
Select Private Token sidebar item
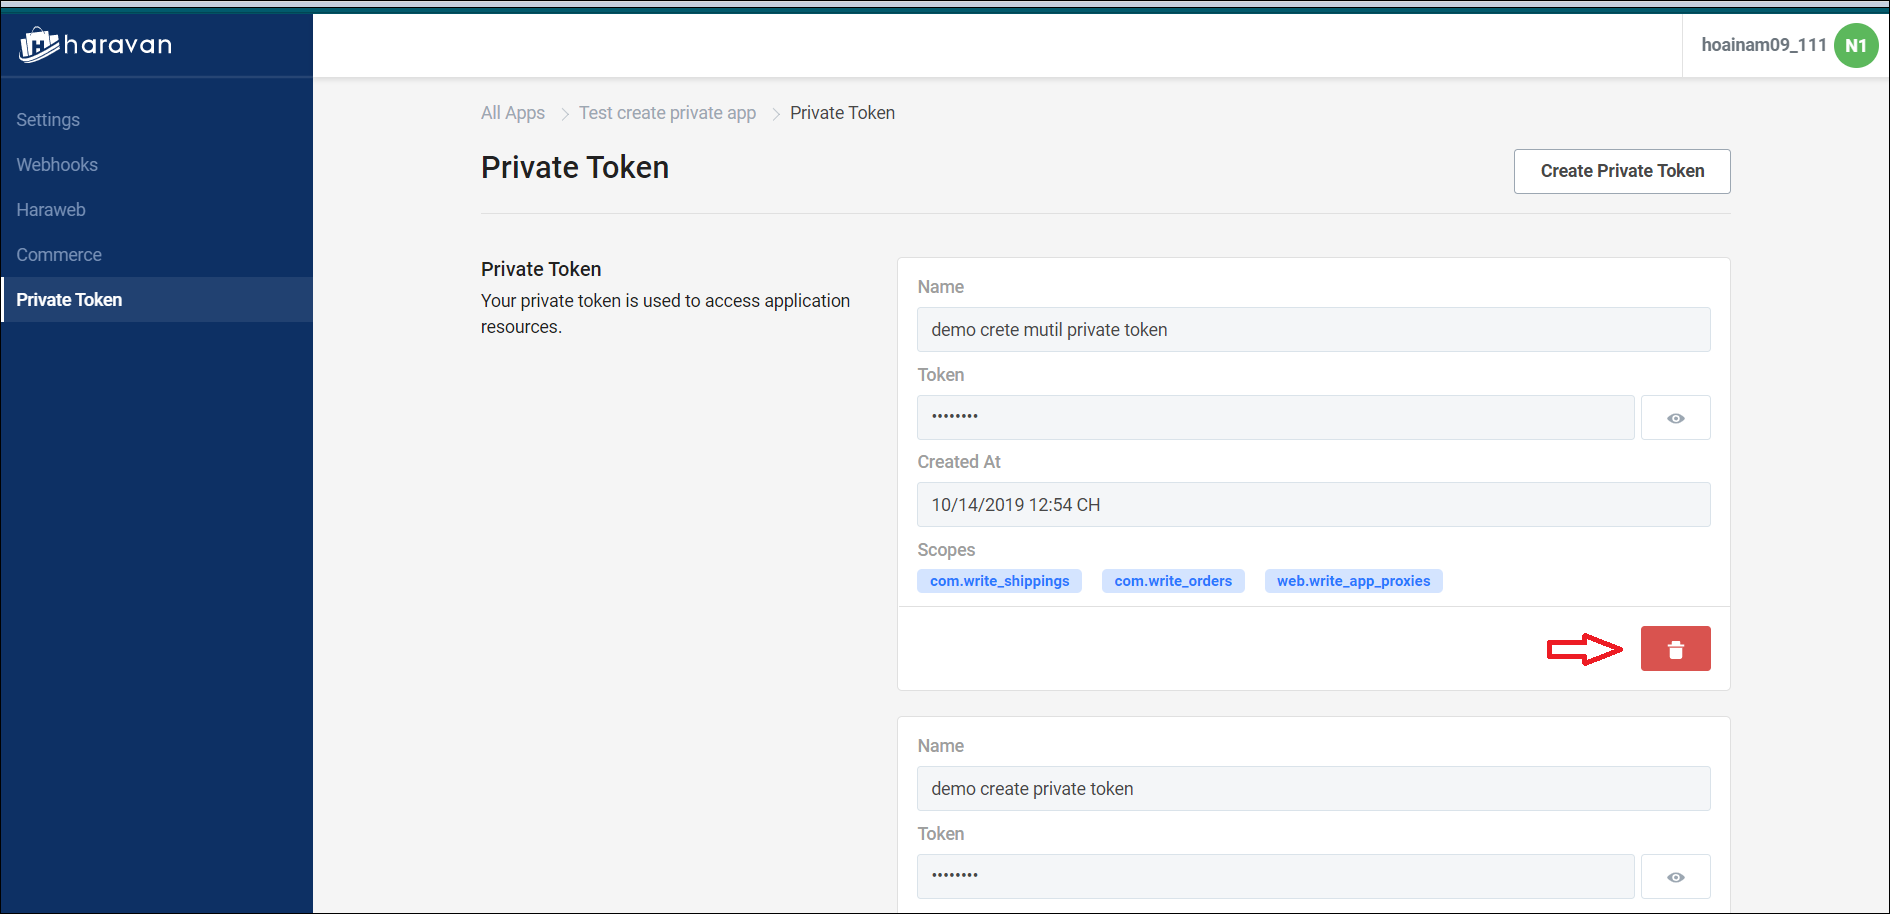tap(157, 300)
